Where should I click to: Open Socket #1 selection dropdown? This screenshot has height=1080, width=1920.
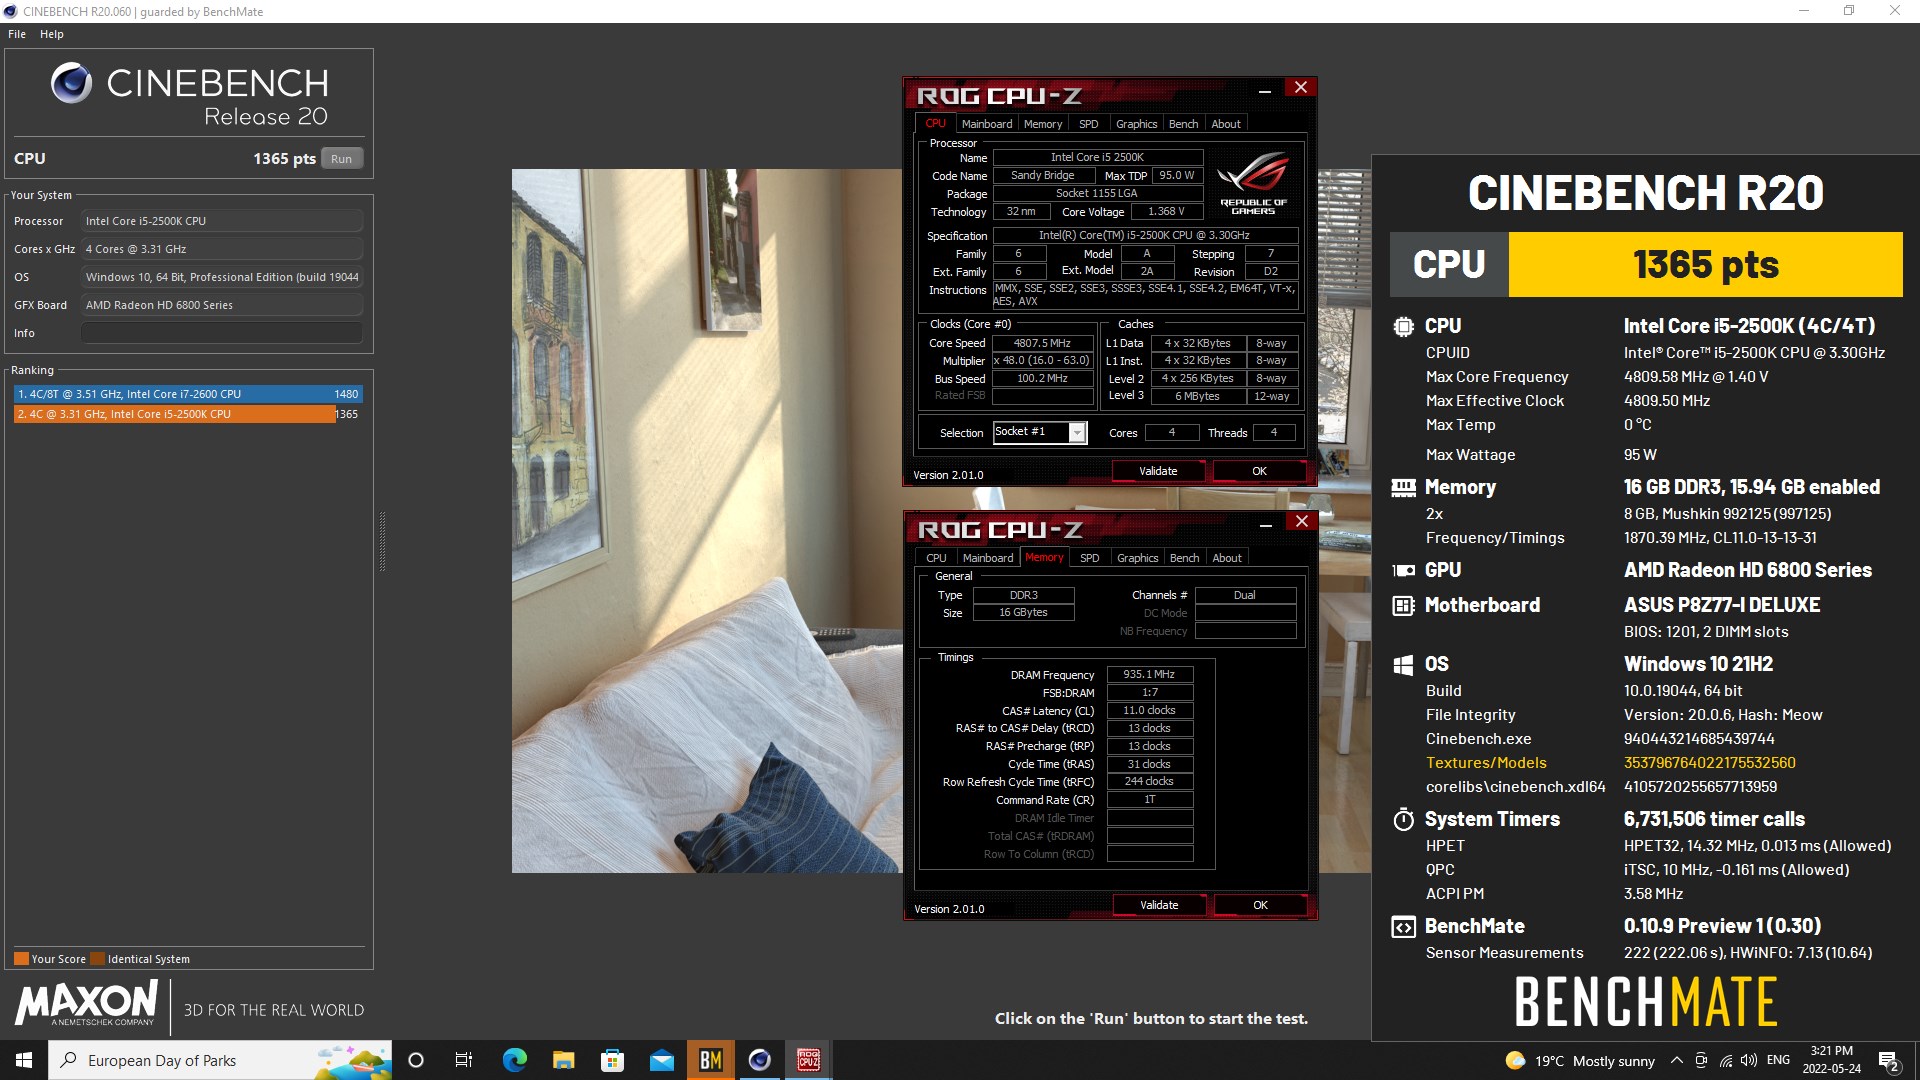1077,432
